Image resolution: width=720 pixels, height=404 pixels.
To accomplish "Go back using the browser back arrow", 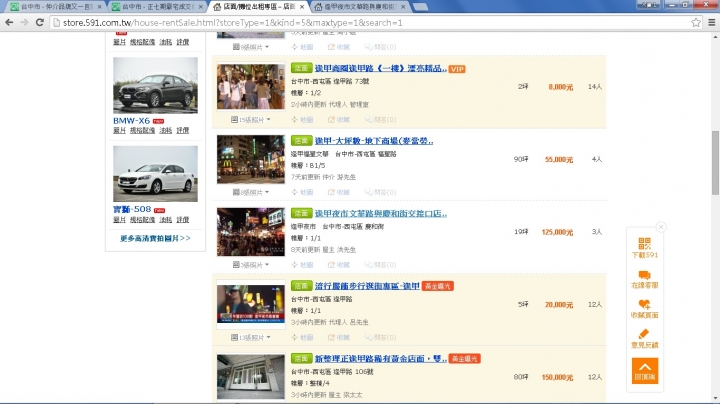I will tap(9, 22).
